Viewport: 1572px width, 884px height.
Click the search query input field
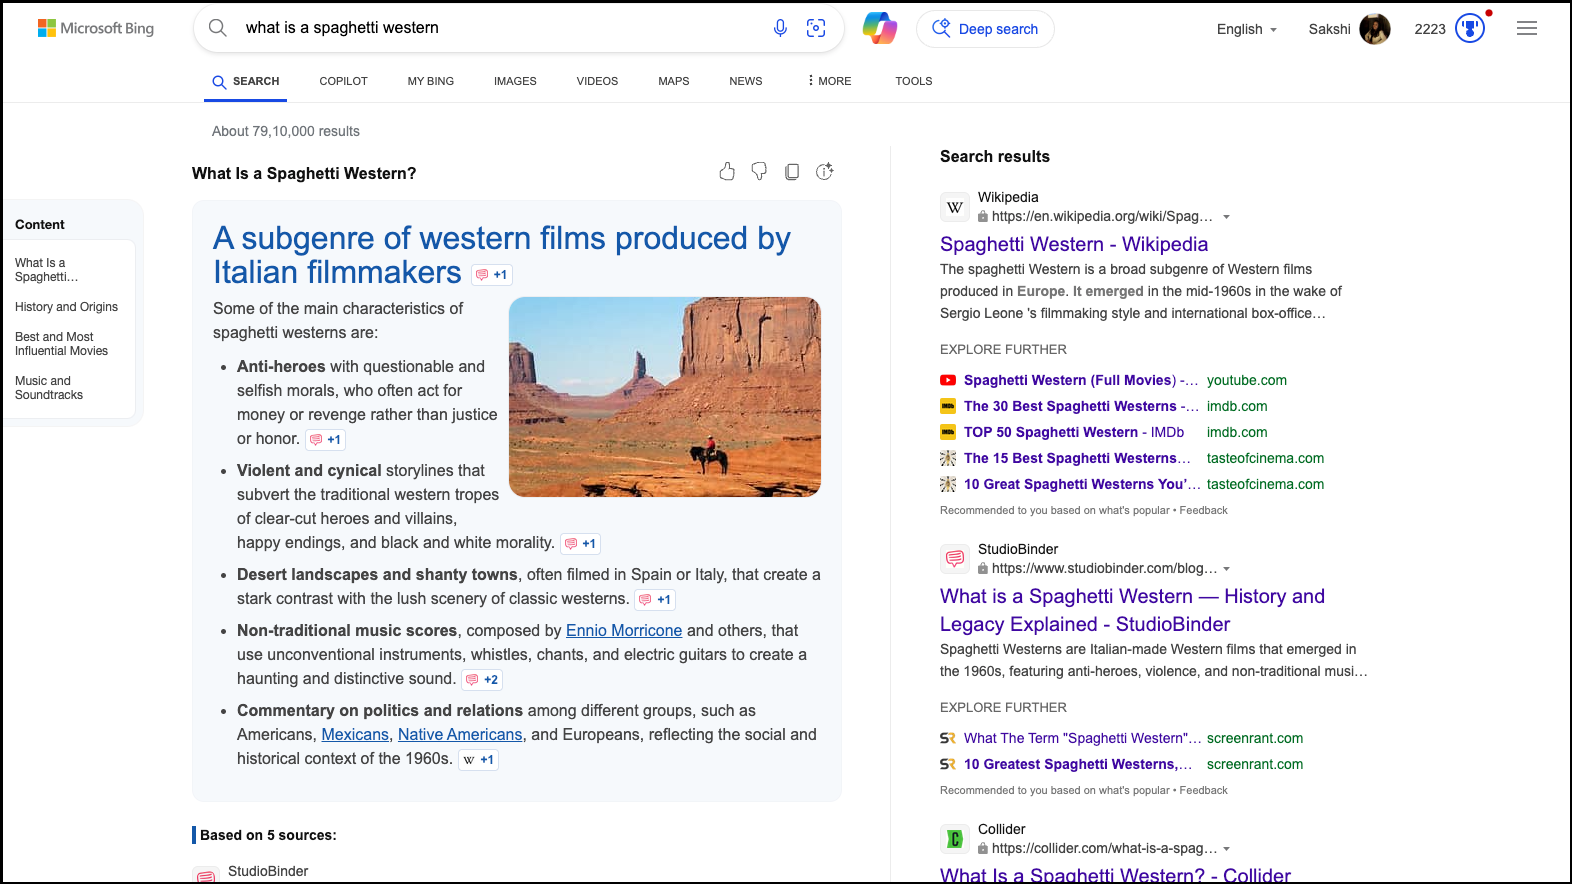pyautogui.click(x=500, y=28)
